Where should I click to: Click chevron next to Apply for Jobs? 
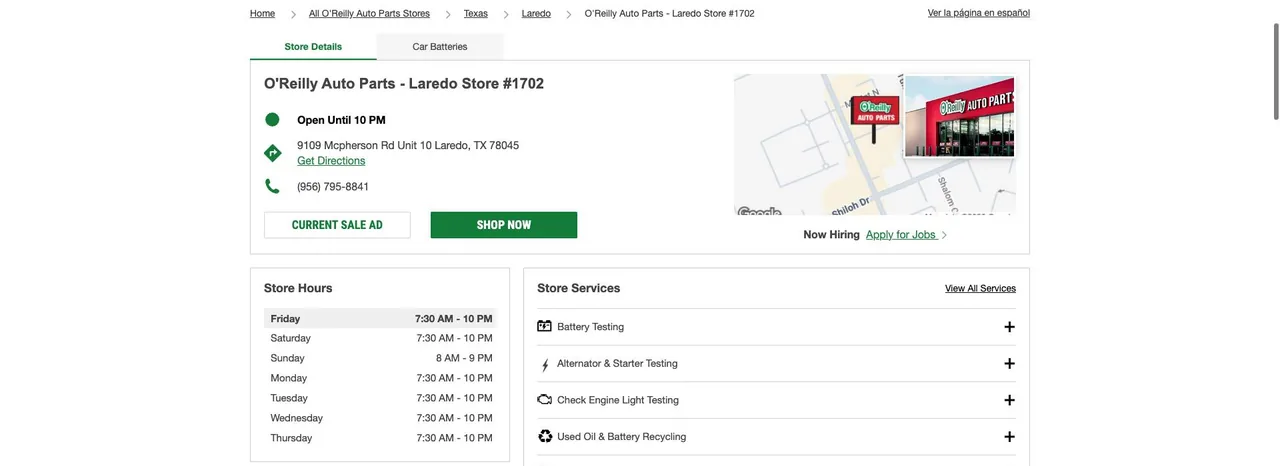click(x=944, y=235)
